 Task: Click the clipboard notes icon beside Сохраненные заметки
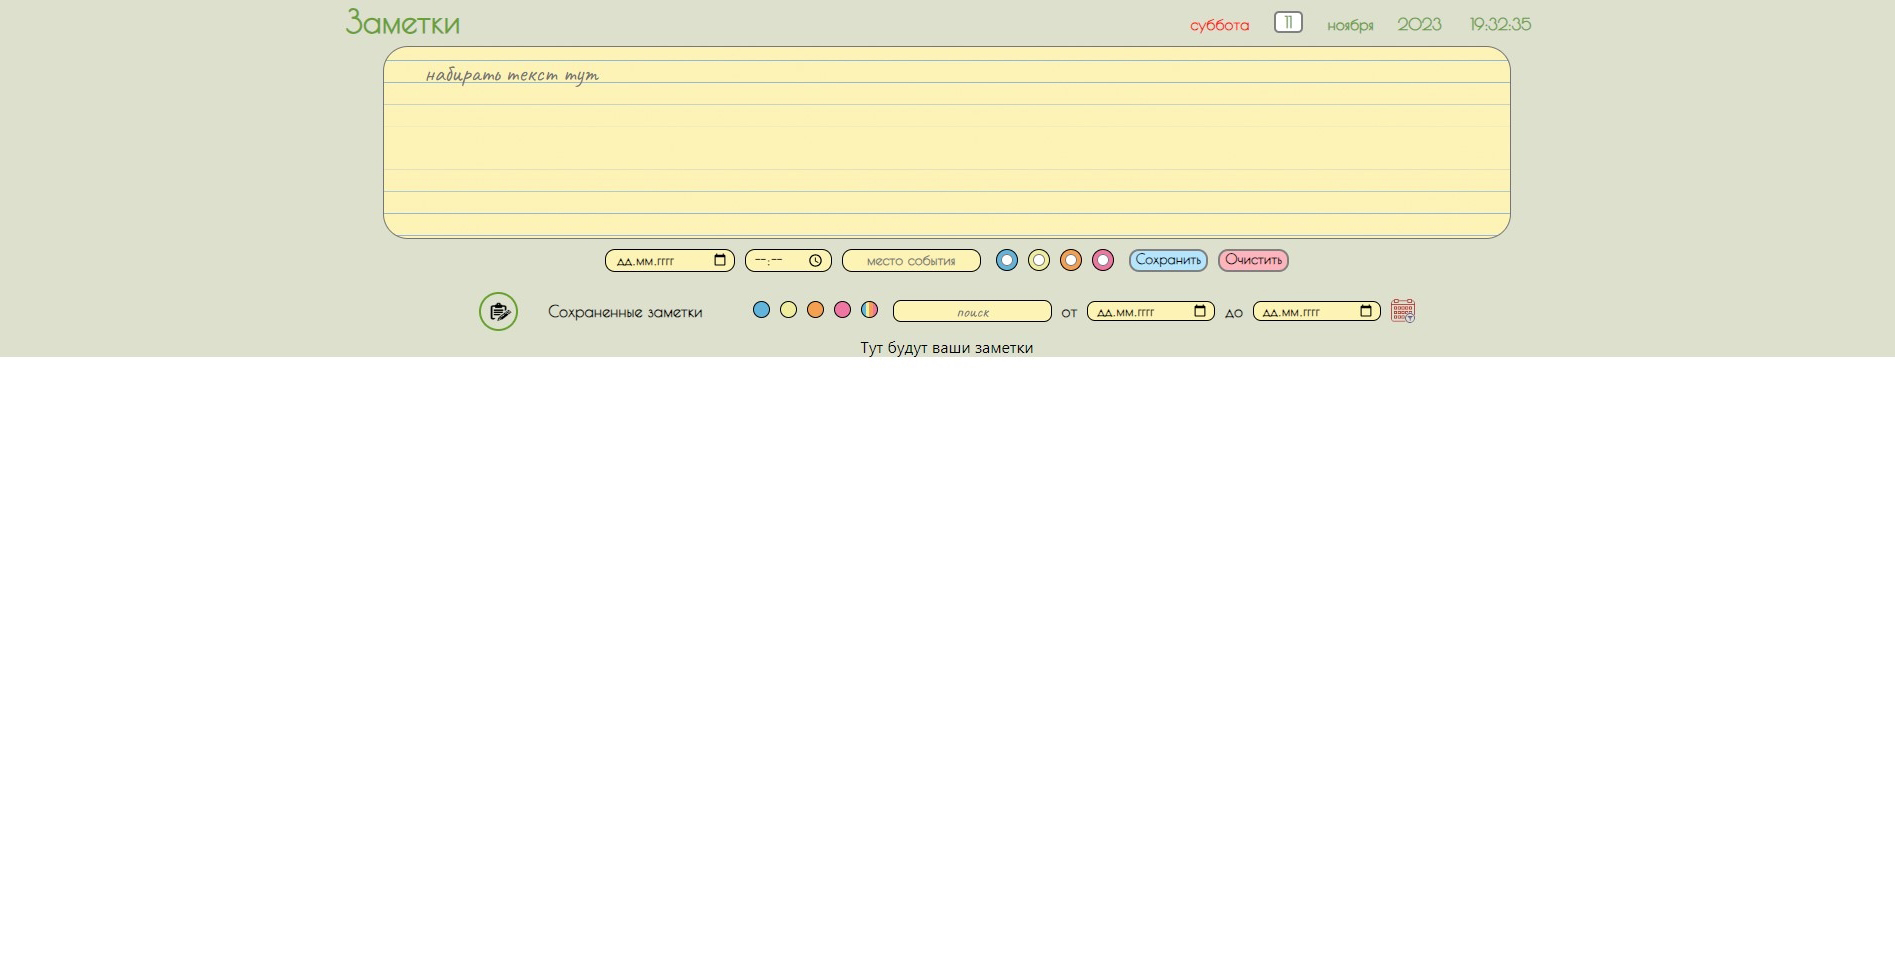tap(498, 312)
